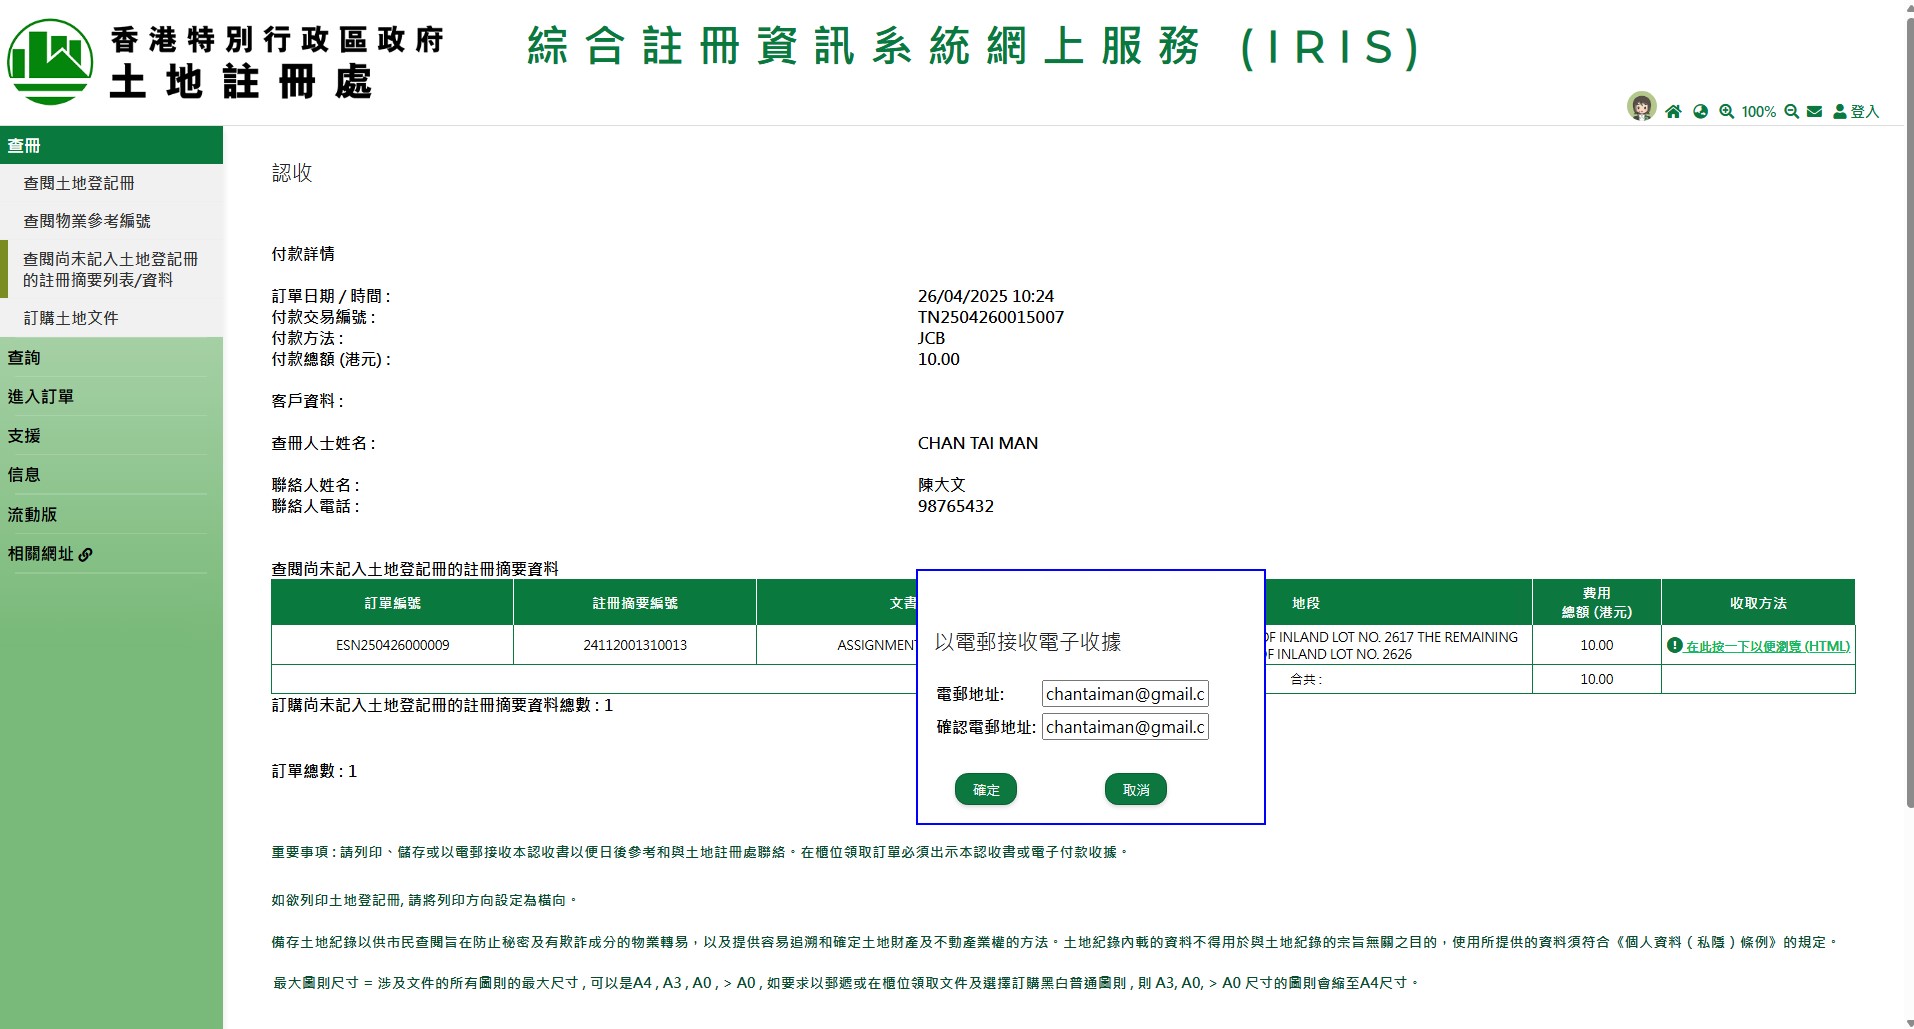
Task: Click the exclamation icon in 收取方法 cell
Action: coord(1675,645)
